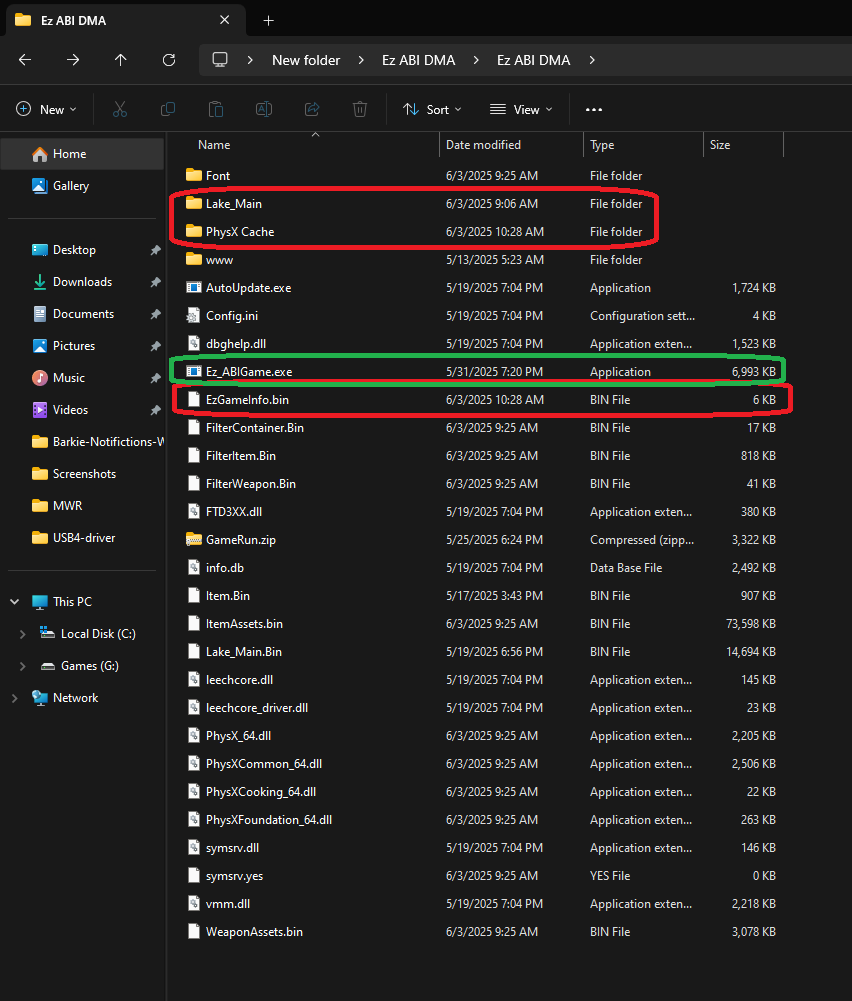852x1001 pixels.
Task: Open the Sort dropdown menu
Action: (432, 110)
